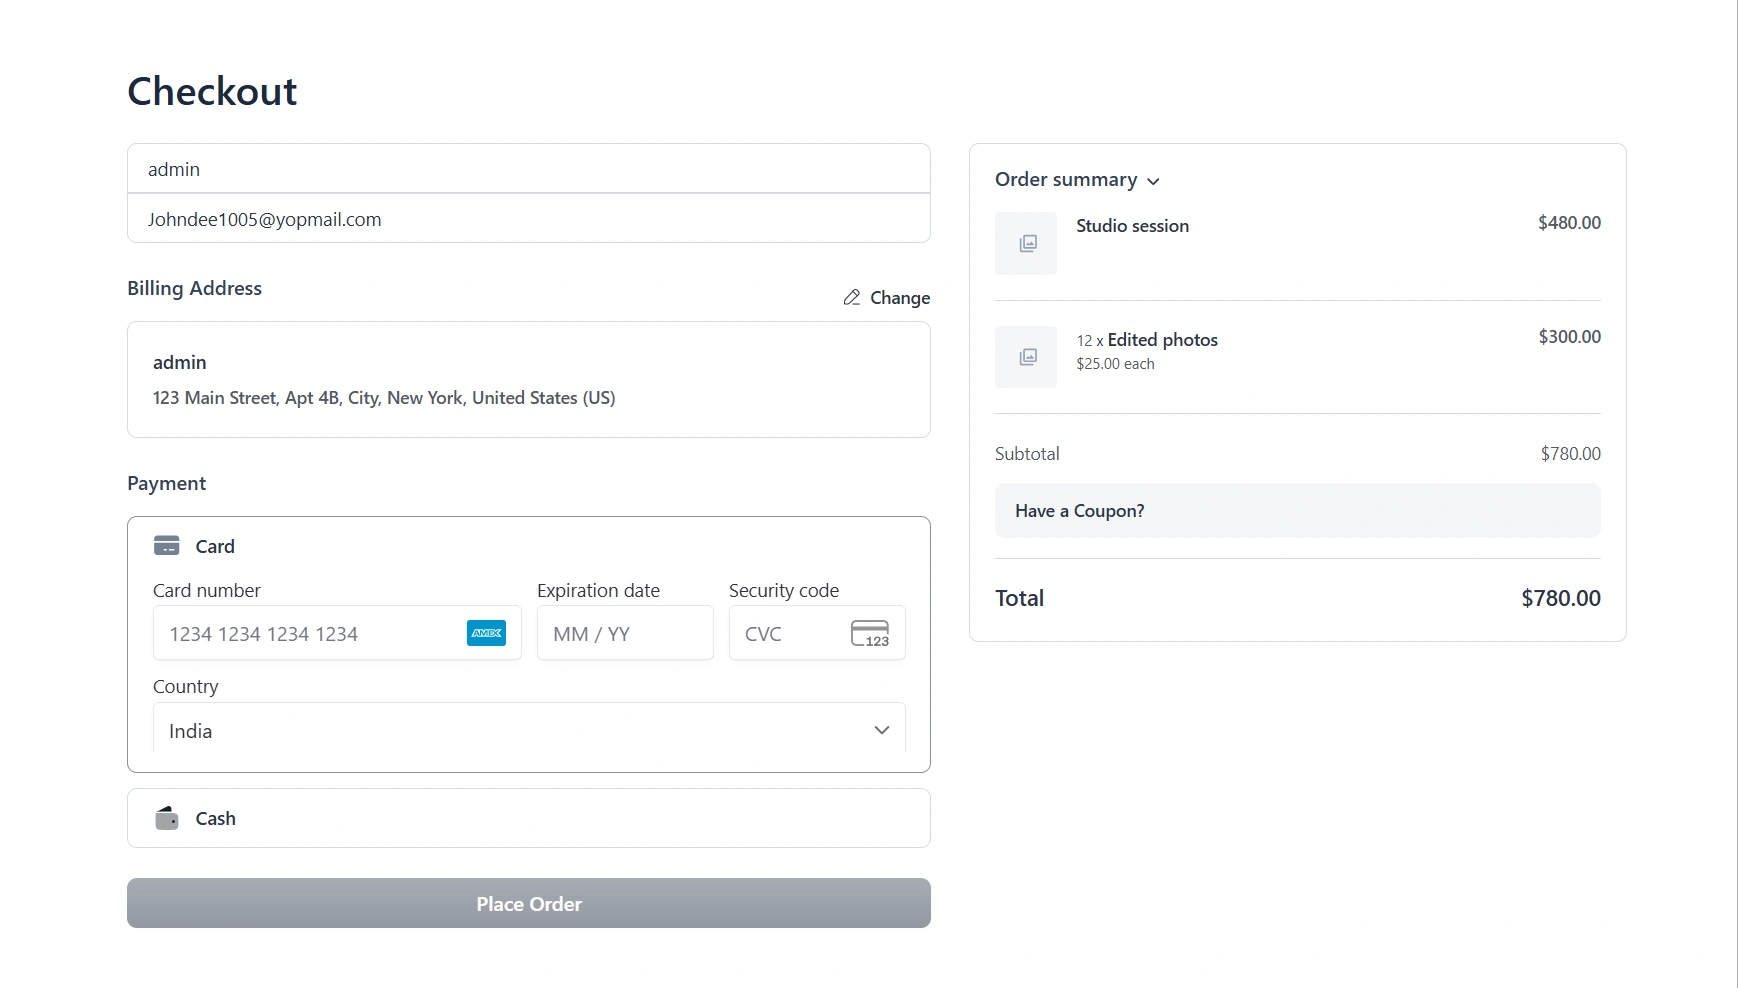Click the CVC card icon in security code field

click(870, 633)
